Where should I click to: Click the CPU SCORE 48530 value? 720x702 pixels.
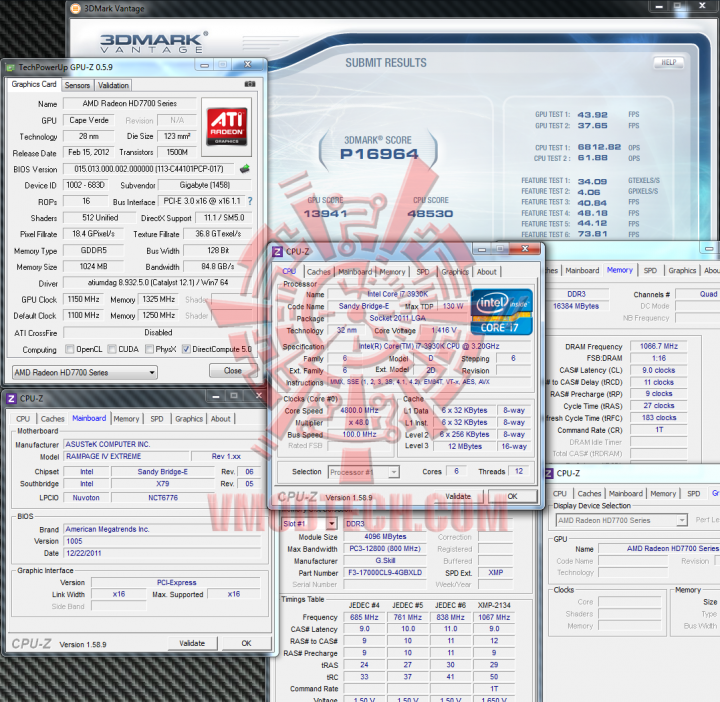[430, 213]
